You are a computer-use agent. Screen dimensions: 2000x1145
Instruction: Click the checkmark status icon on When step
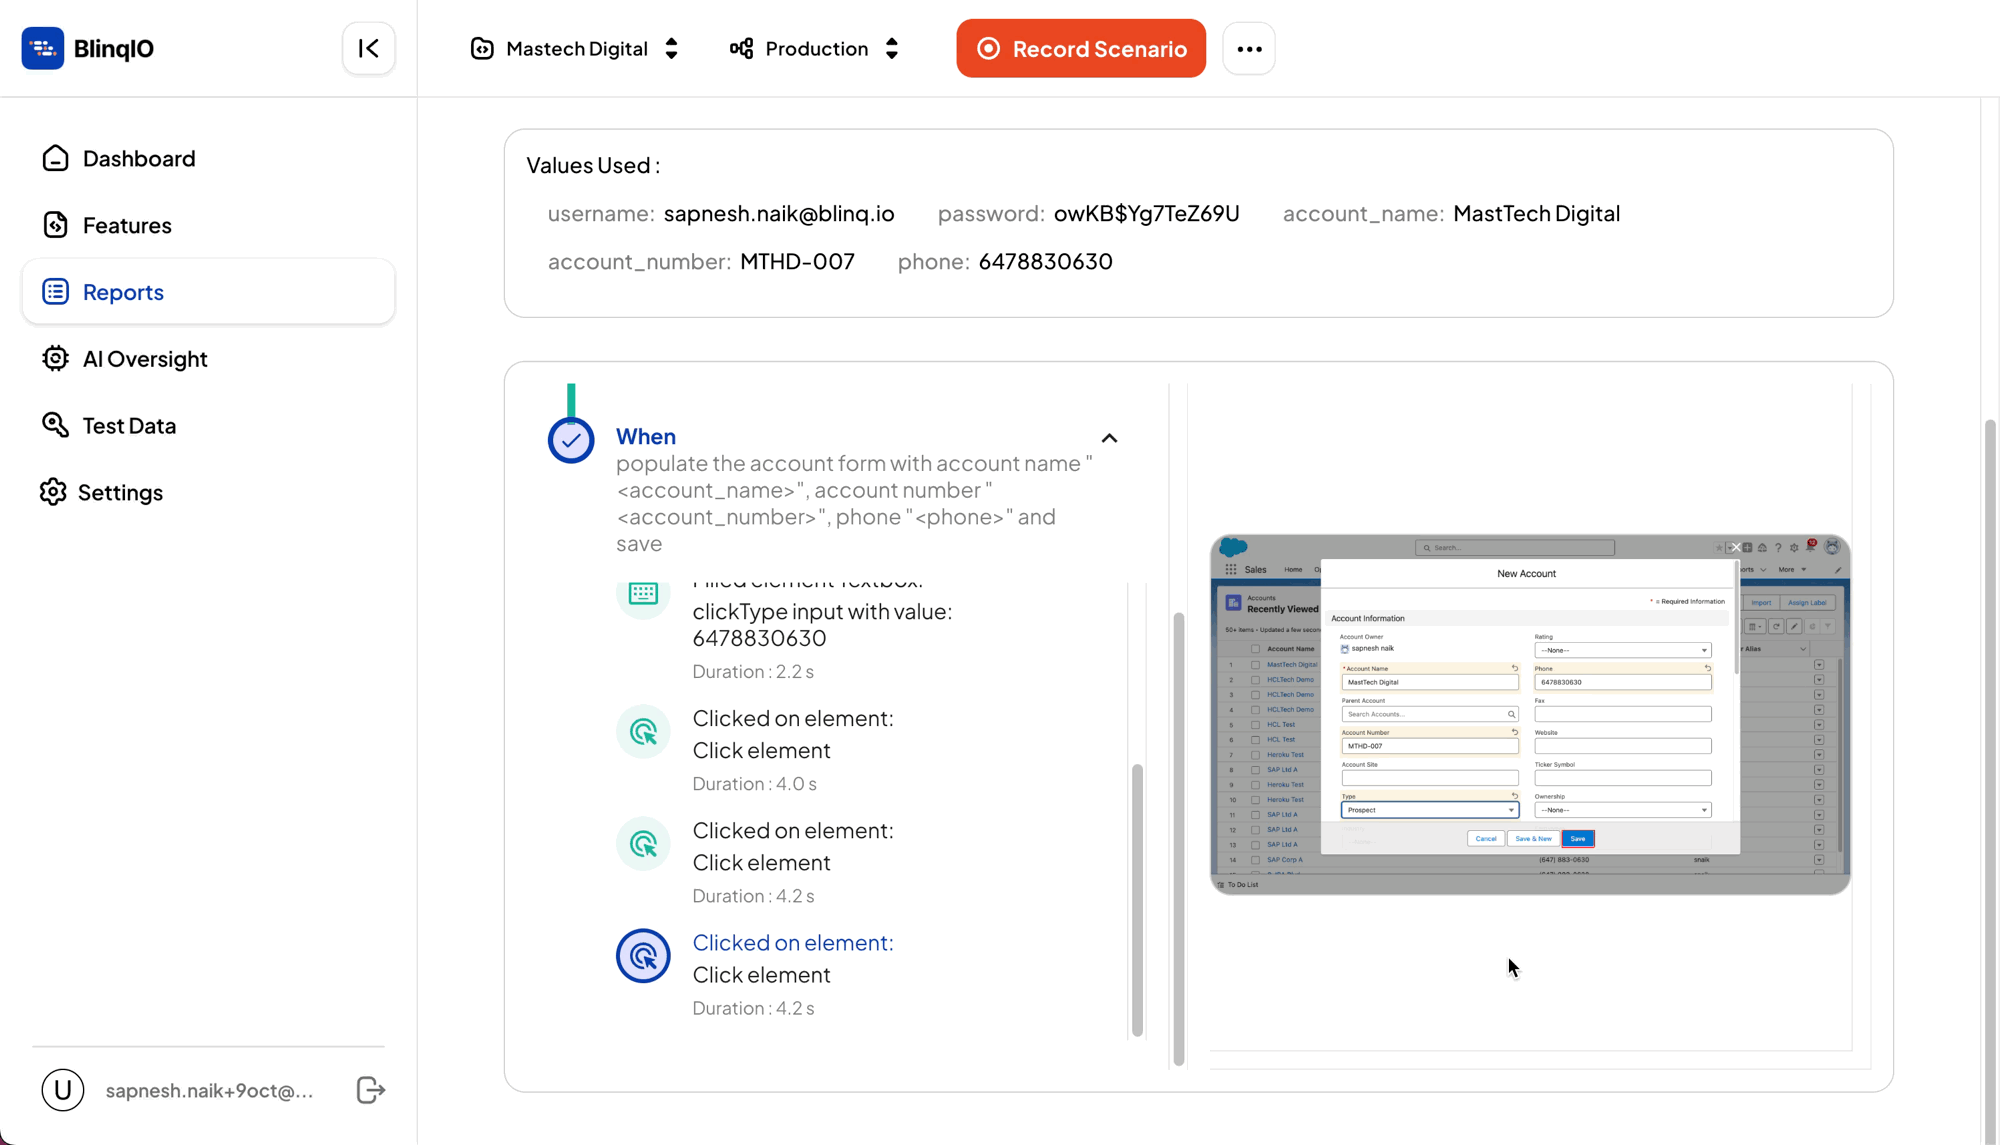[571, 438]
